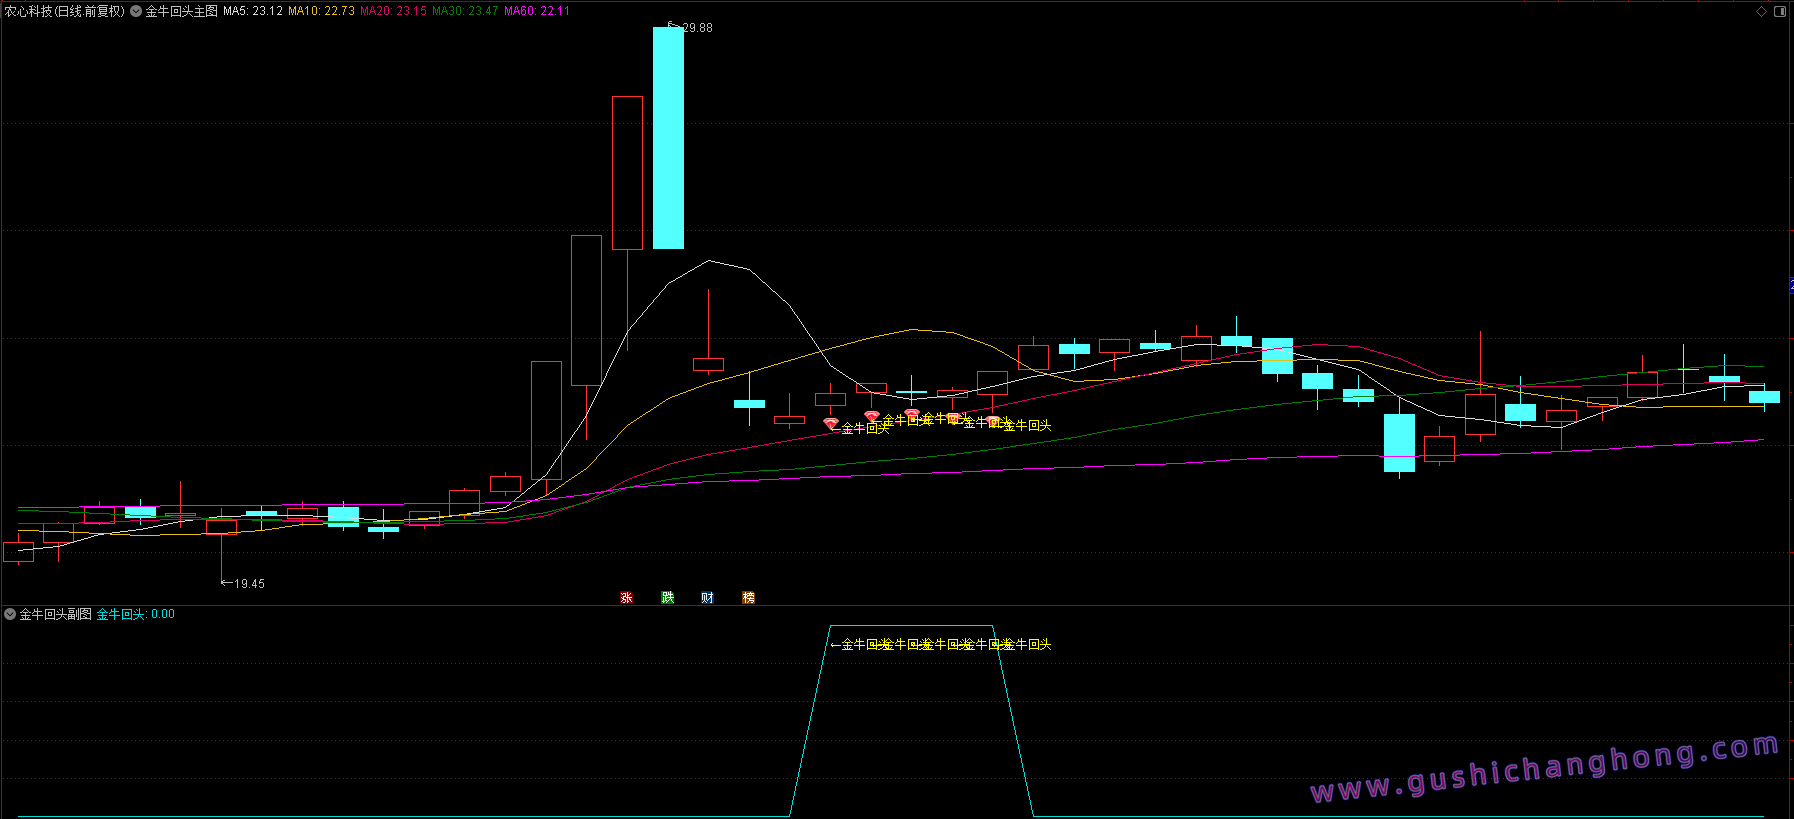Viewport: 1794px width, 819px height.
Task: Click the 金牛回头副图 indicator name
Action: point(55,614)
